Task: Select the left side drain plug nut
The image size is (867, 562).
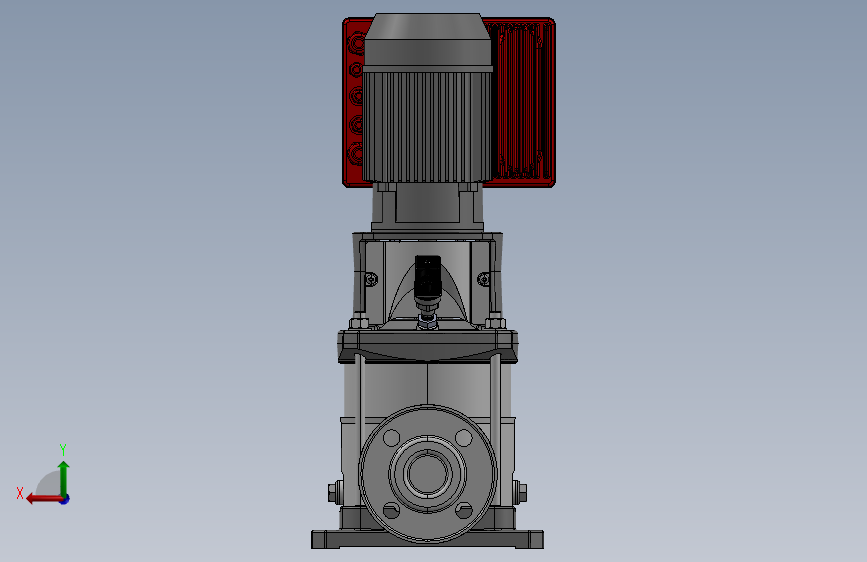Action: [x=334, y=492]
